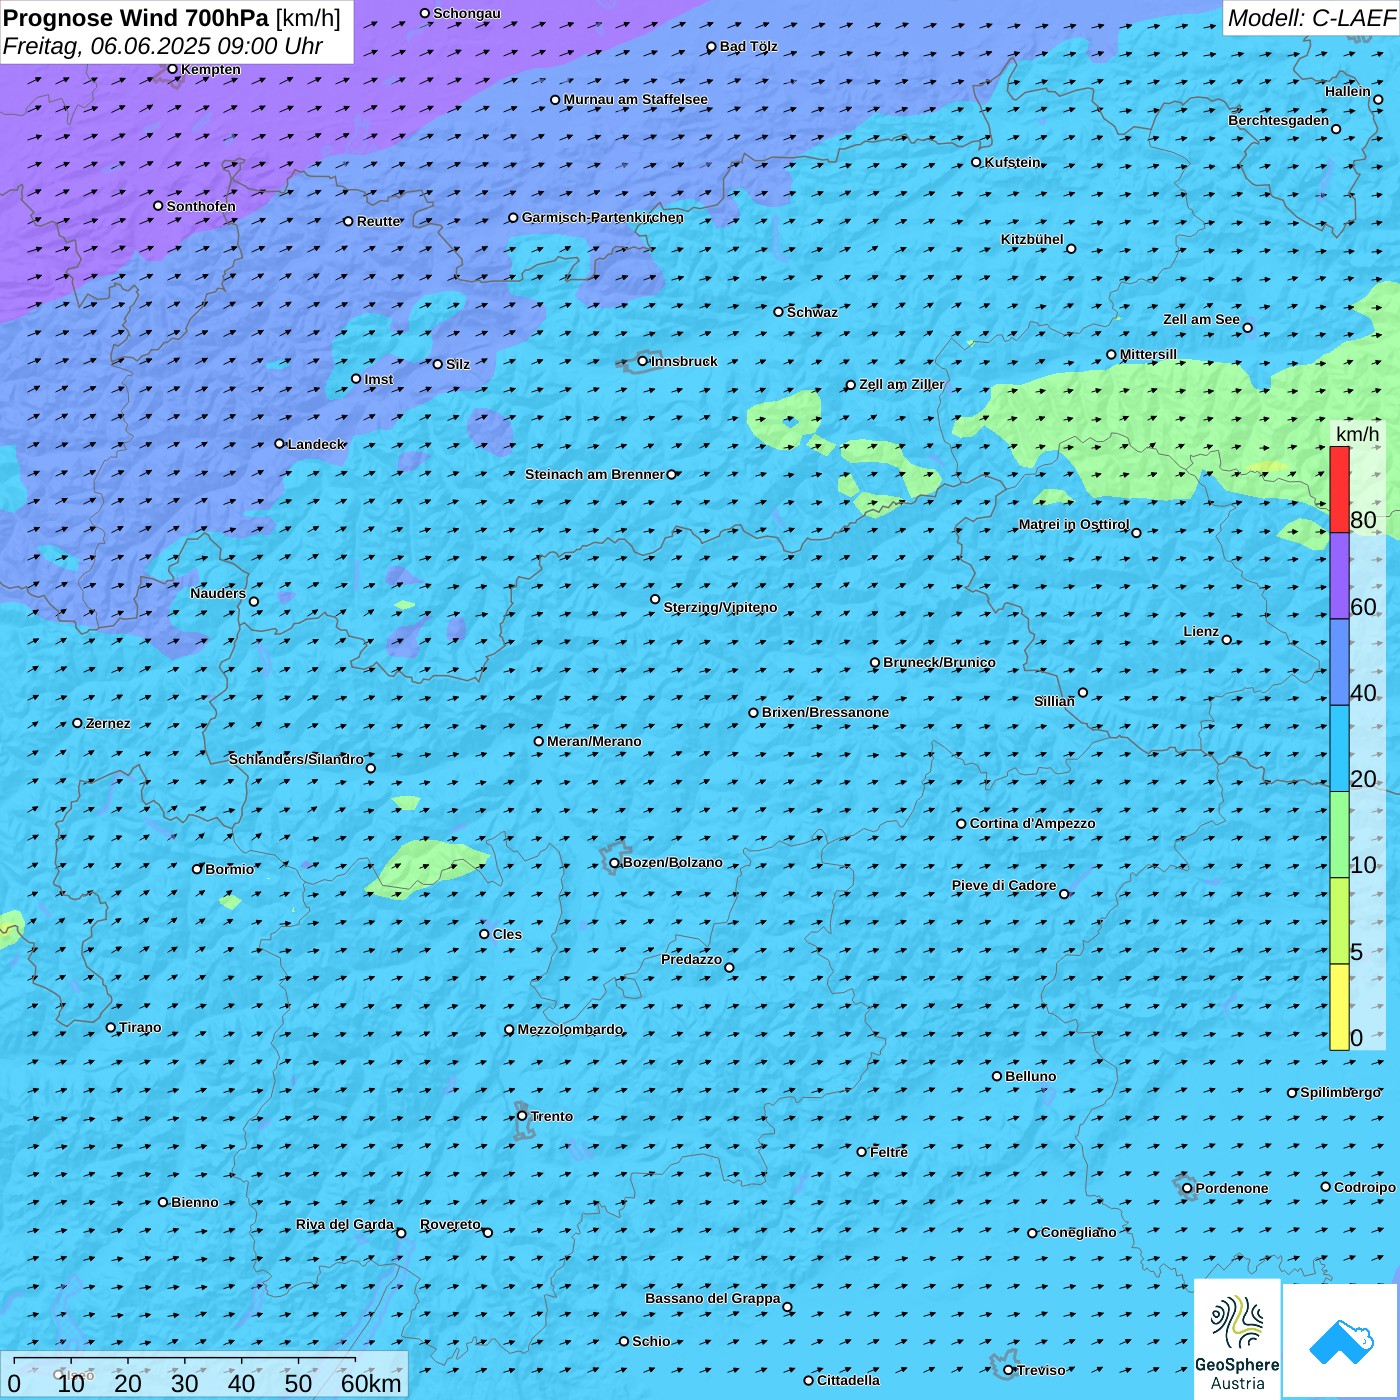Select the yellow 0 km/h legend color
This screenshot has width=1400, height=1400.
1339,1007
